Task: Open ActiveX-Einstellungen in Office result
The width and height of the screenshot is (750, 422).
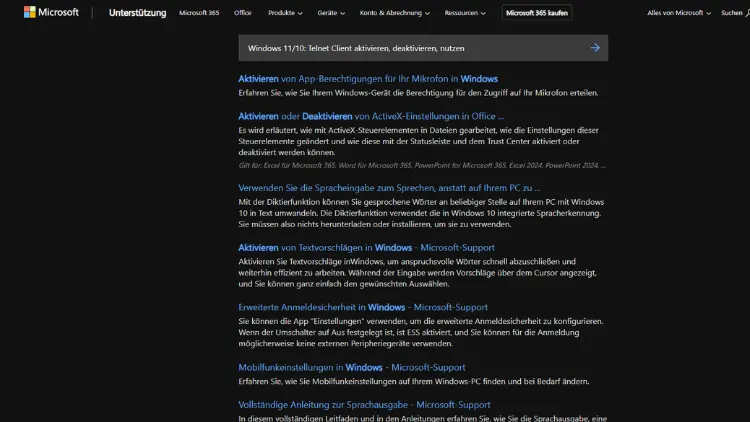Action: 371,116
